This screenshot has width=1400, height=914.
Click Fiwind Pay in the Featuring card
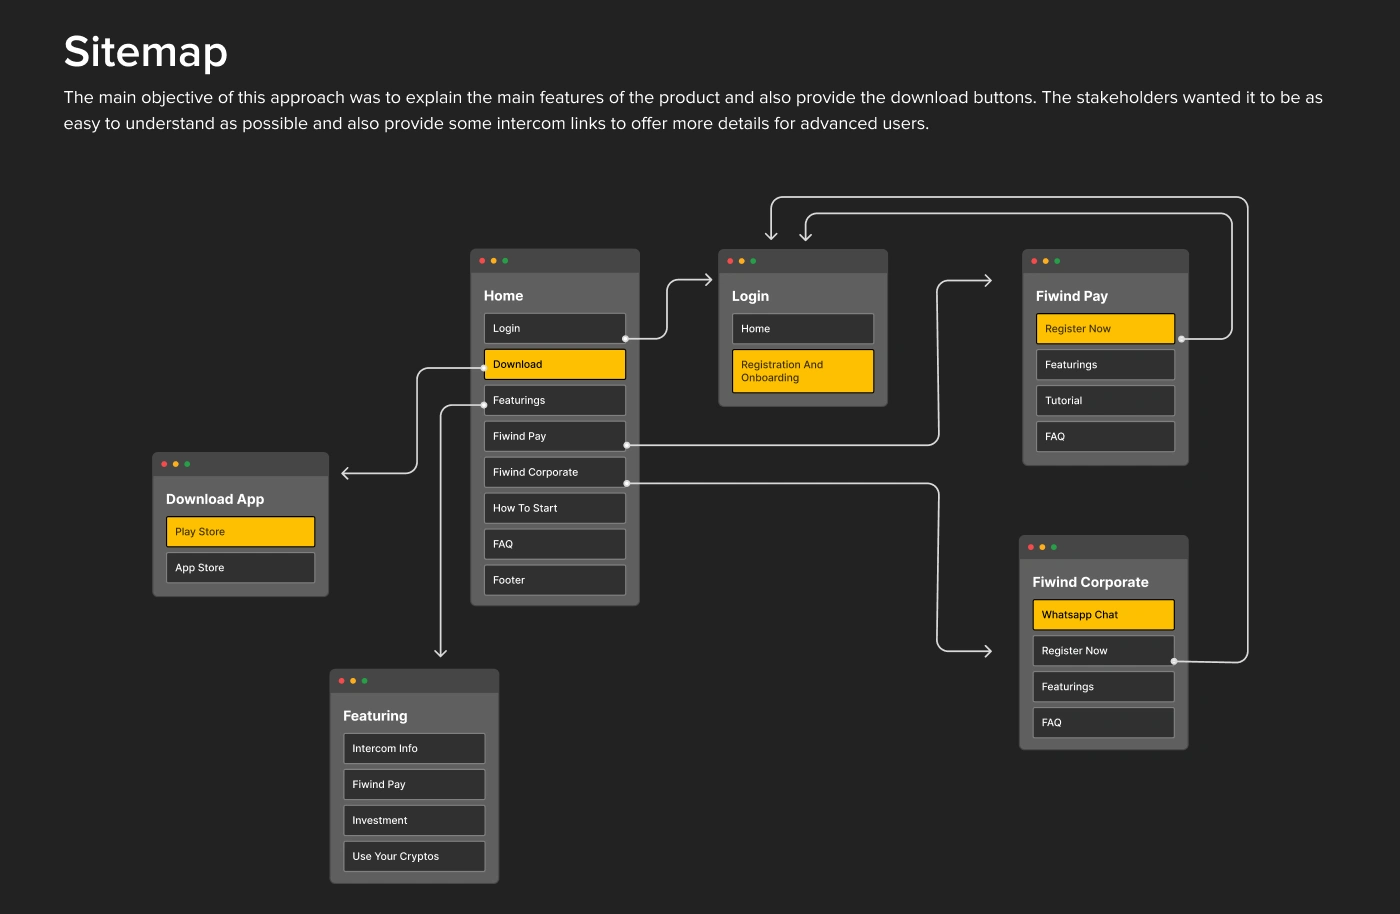click(414, 784)
